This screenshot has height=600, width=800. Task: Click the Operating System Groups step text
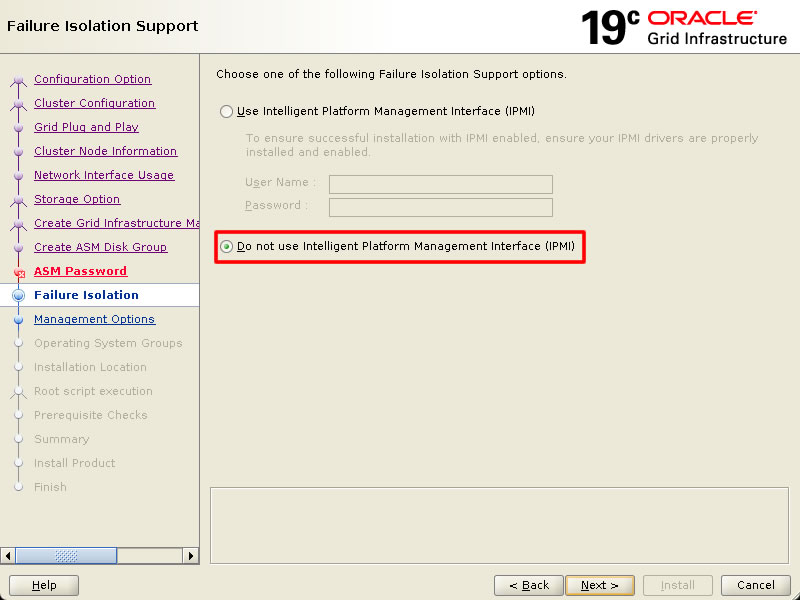108,343
